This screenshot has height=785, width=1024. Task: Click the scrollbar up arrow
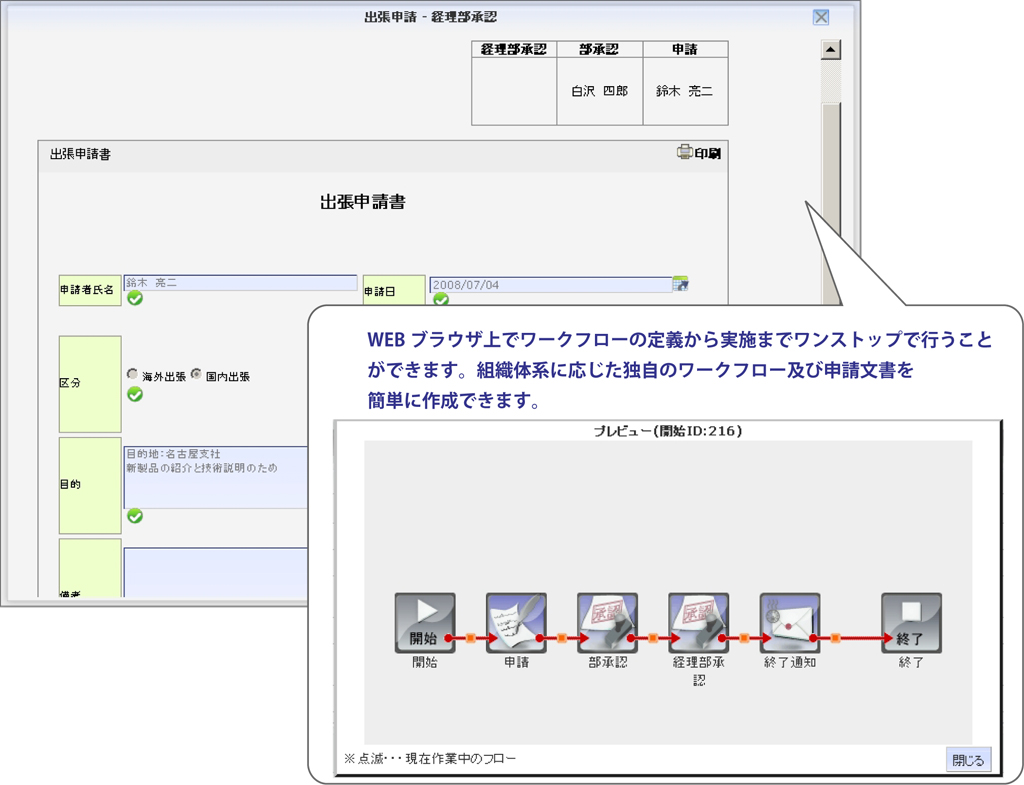pyautogui.click(x=830, y=50)
